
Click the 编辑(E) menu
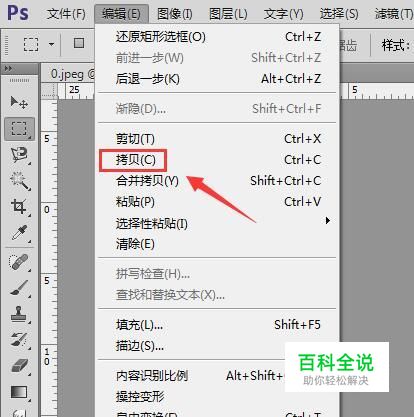pyautogui.click(x=121, y=14)
